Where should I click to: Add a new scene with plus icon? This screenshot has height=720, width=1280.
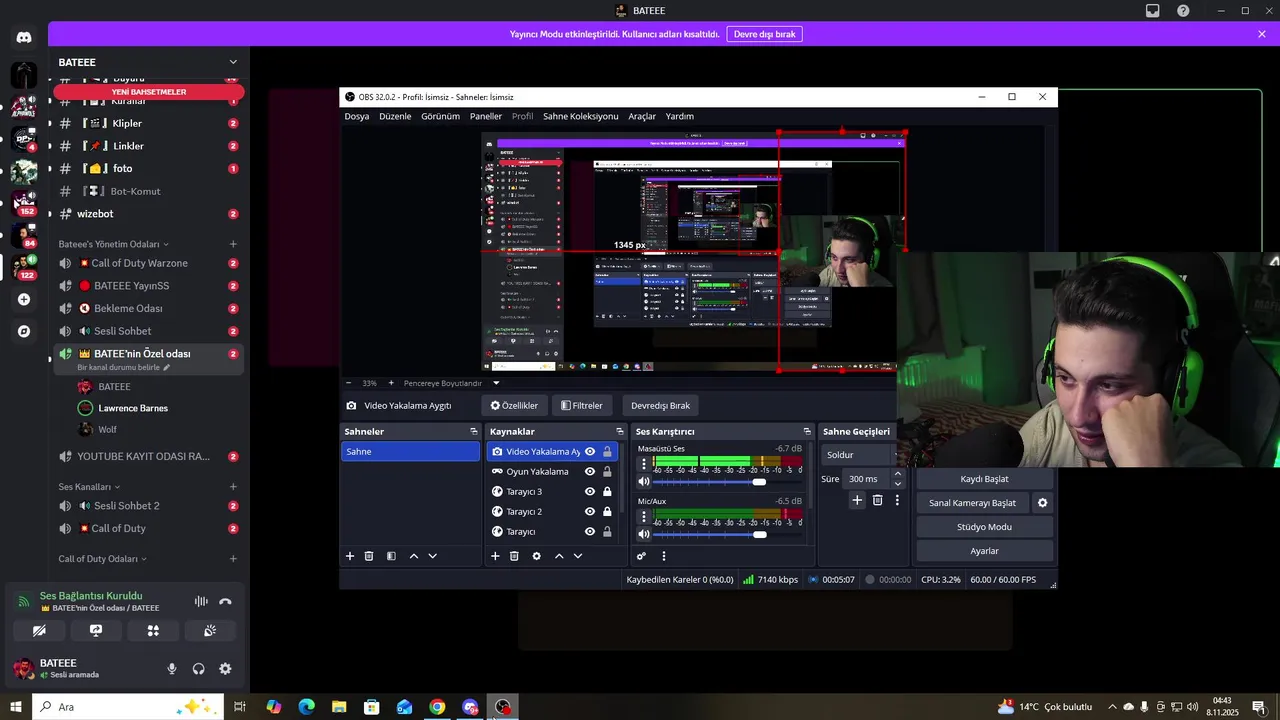pos(350,556)
